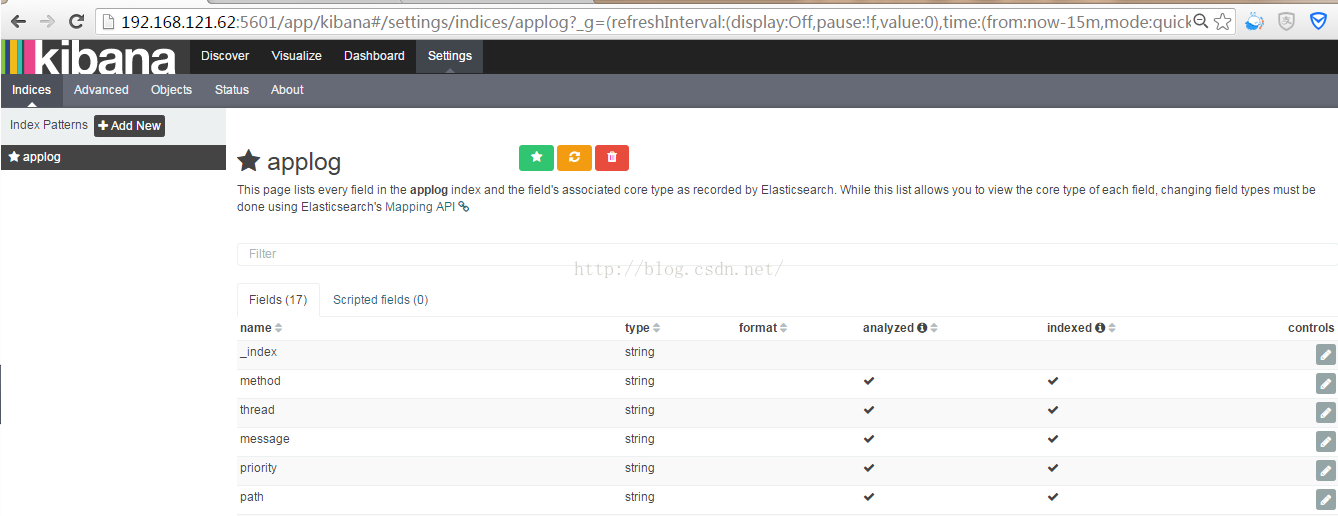Viewport: 1338px width, 516px height.
Task: Open the Settings tab
Action: tap(449, 56)
